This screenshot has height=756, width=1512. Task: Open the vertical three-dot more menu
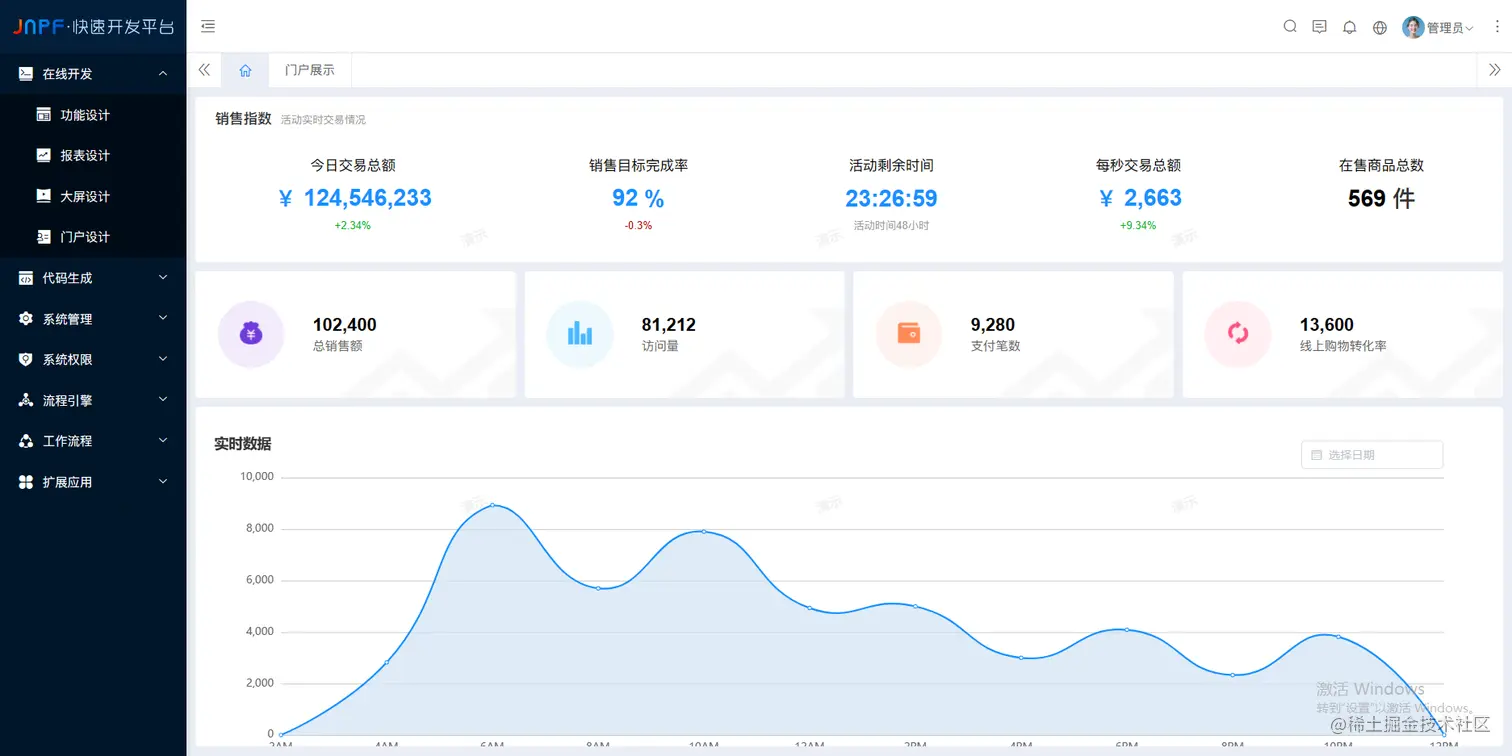[x=1497, y=27]
